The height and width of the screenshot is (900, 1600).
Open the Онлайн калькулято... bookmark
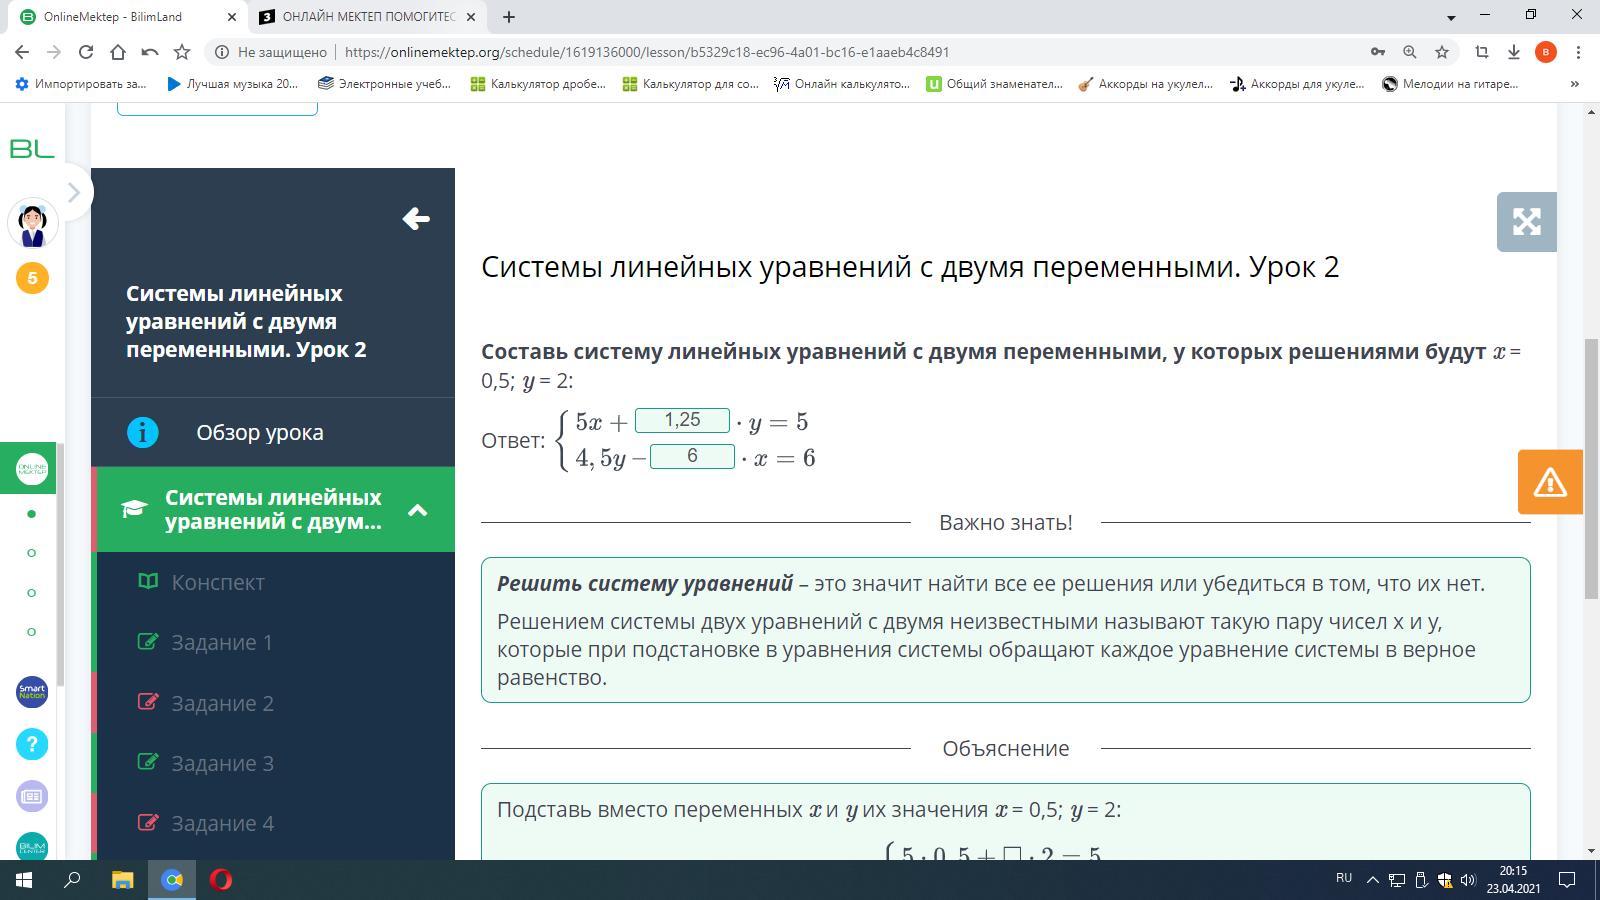coord(842,84)
